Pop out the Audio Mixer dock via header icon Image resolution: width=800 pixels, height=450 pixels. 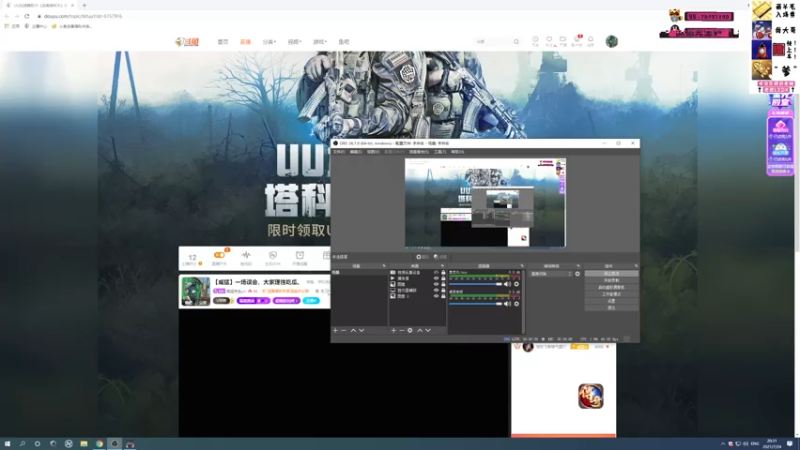click(x=522, y=266)
